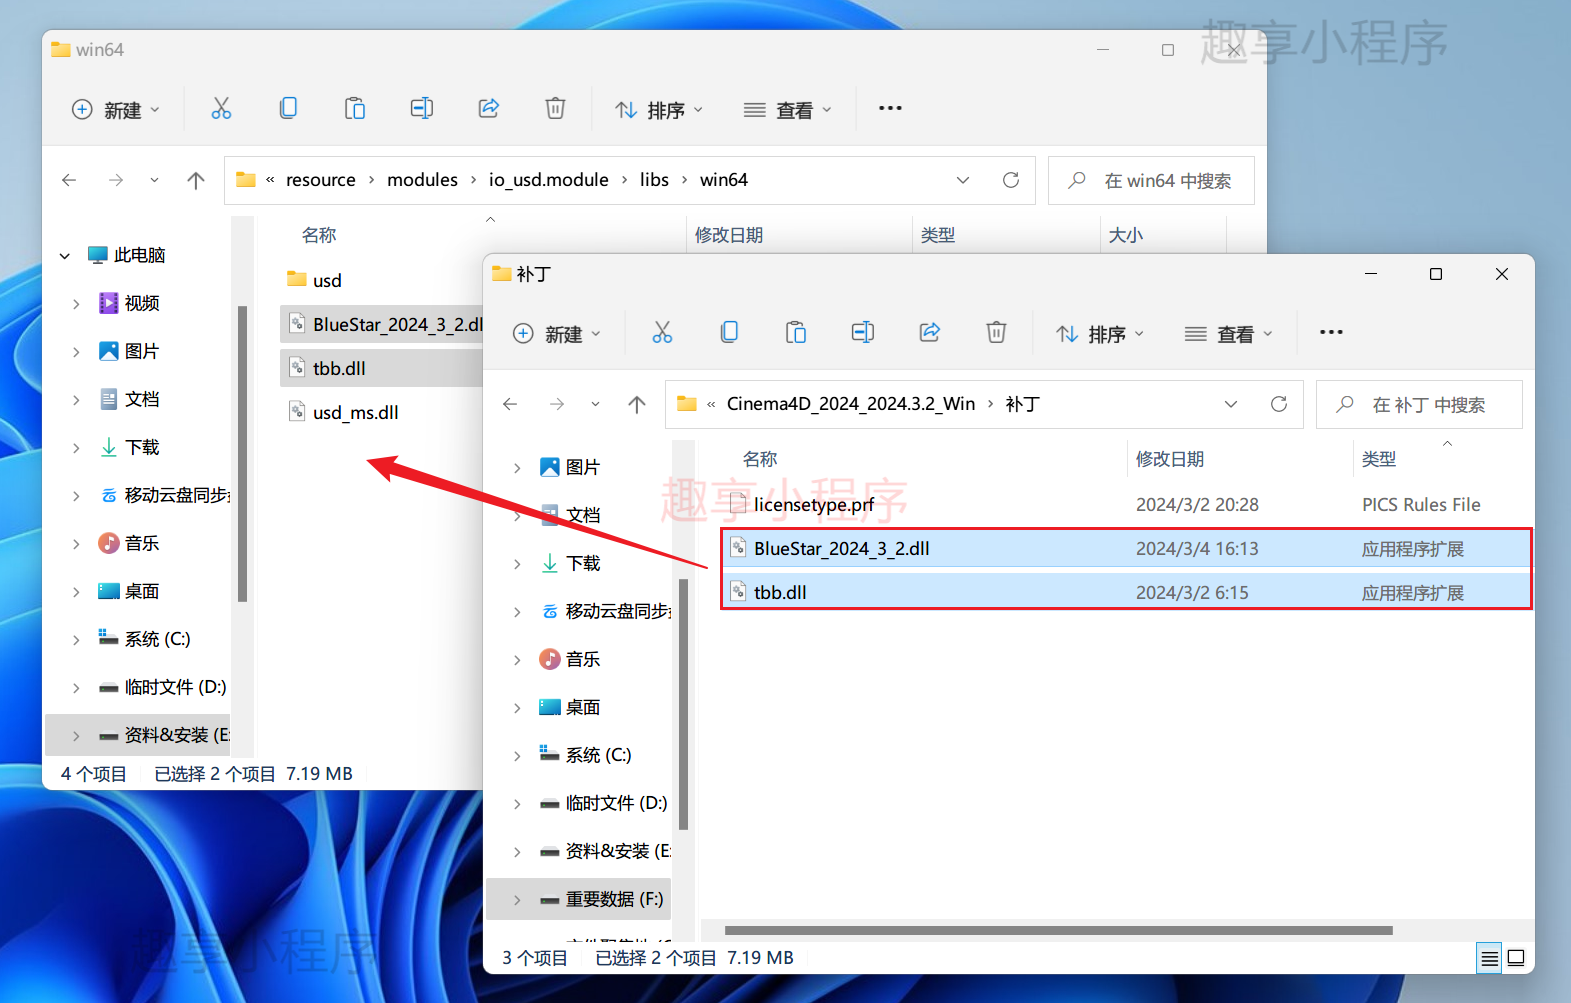This screenshot has height=1003, width=1571.
Task: Select BlueStar_2024_3_2.dll in 补丁 window
Action: (x=1126, y=548)
